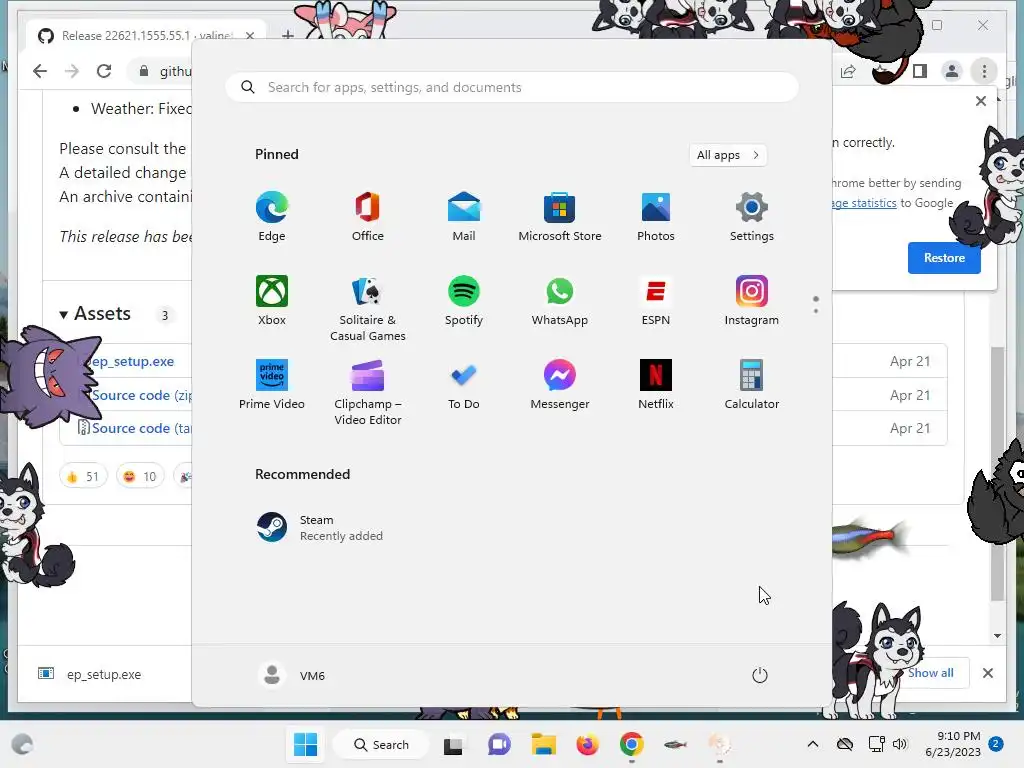The height and width of the screenshot is (768, 1024).
Task: Open Task View on the taskbar
Action: point(453,744)
